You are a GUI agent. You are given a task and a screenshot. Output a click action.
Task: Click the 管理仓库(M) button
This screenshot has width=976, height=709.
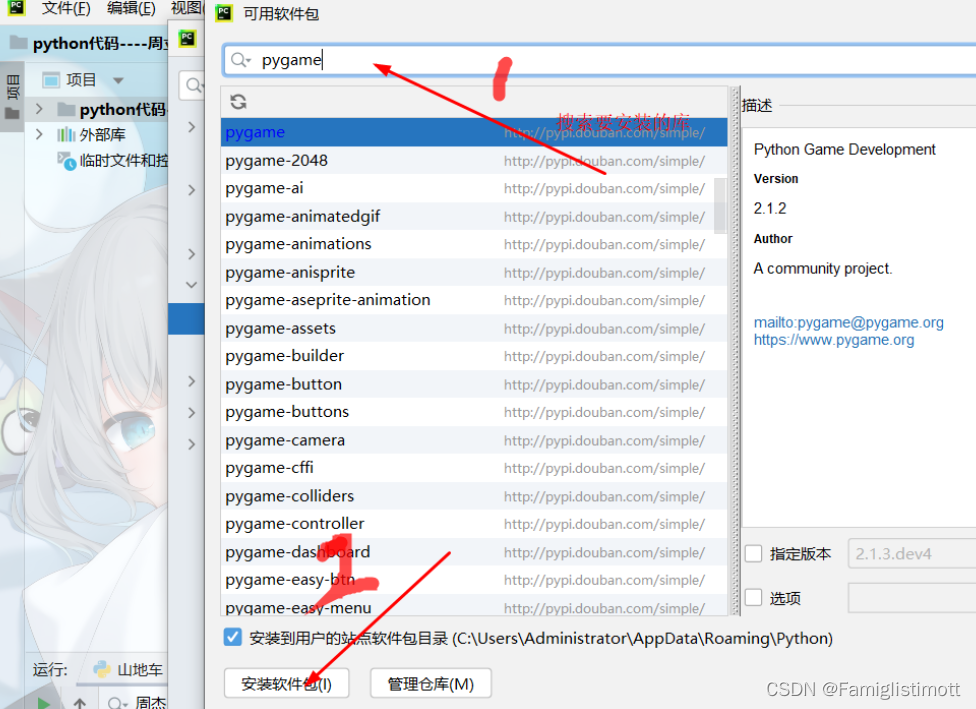(x=430, y=683)
